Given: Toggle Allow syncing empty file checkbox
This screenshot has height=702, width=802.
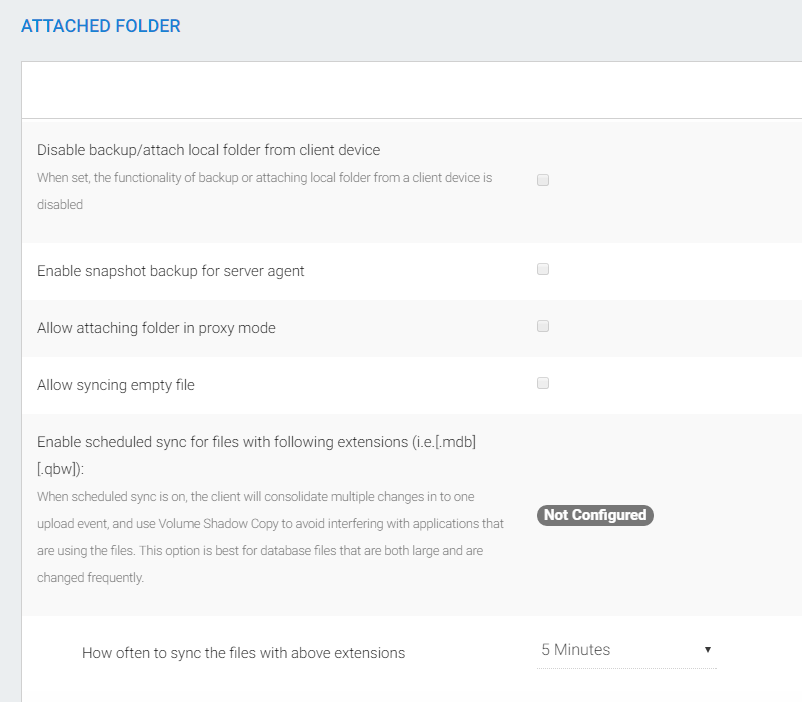Looking at the screenshot, I should 543,383.
